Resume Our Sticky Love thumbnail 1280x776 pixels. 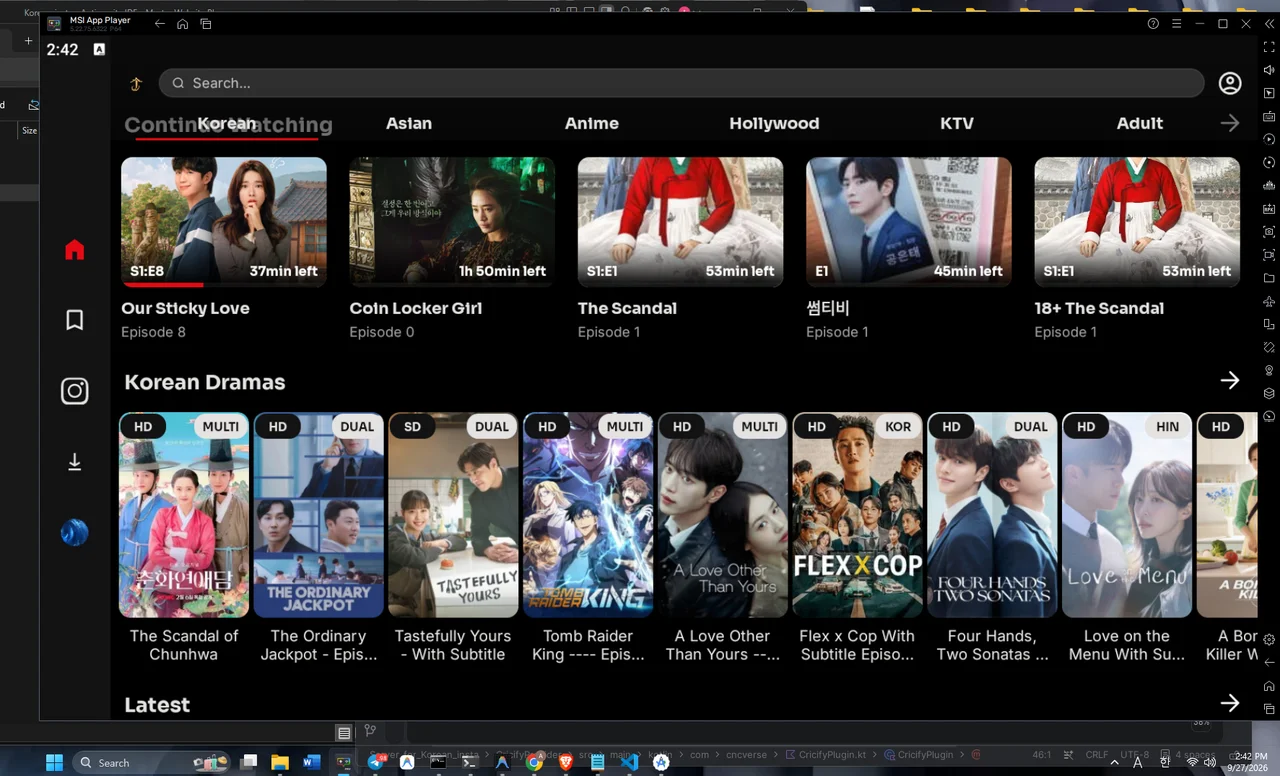[224, 222]
